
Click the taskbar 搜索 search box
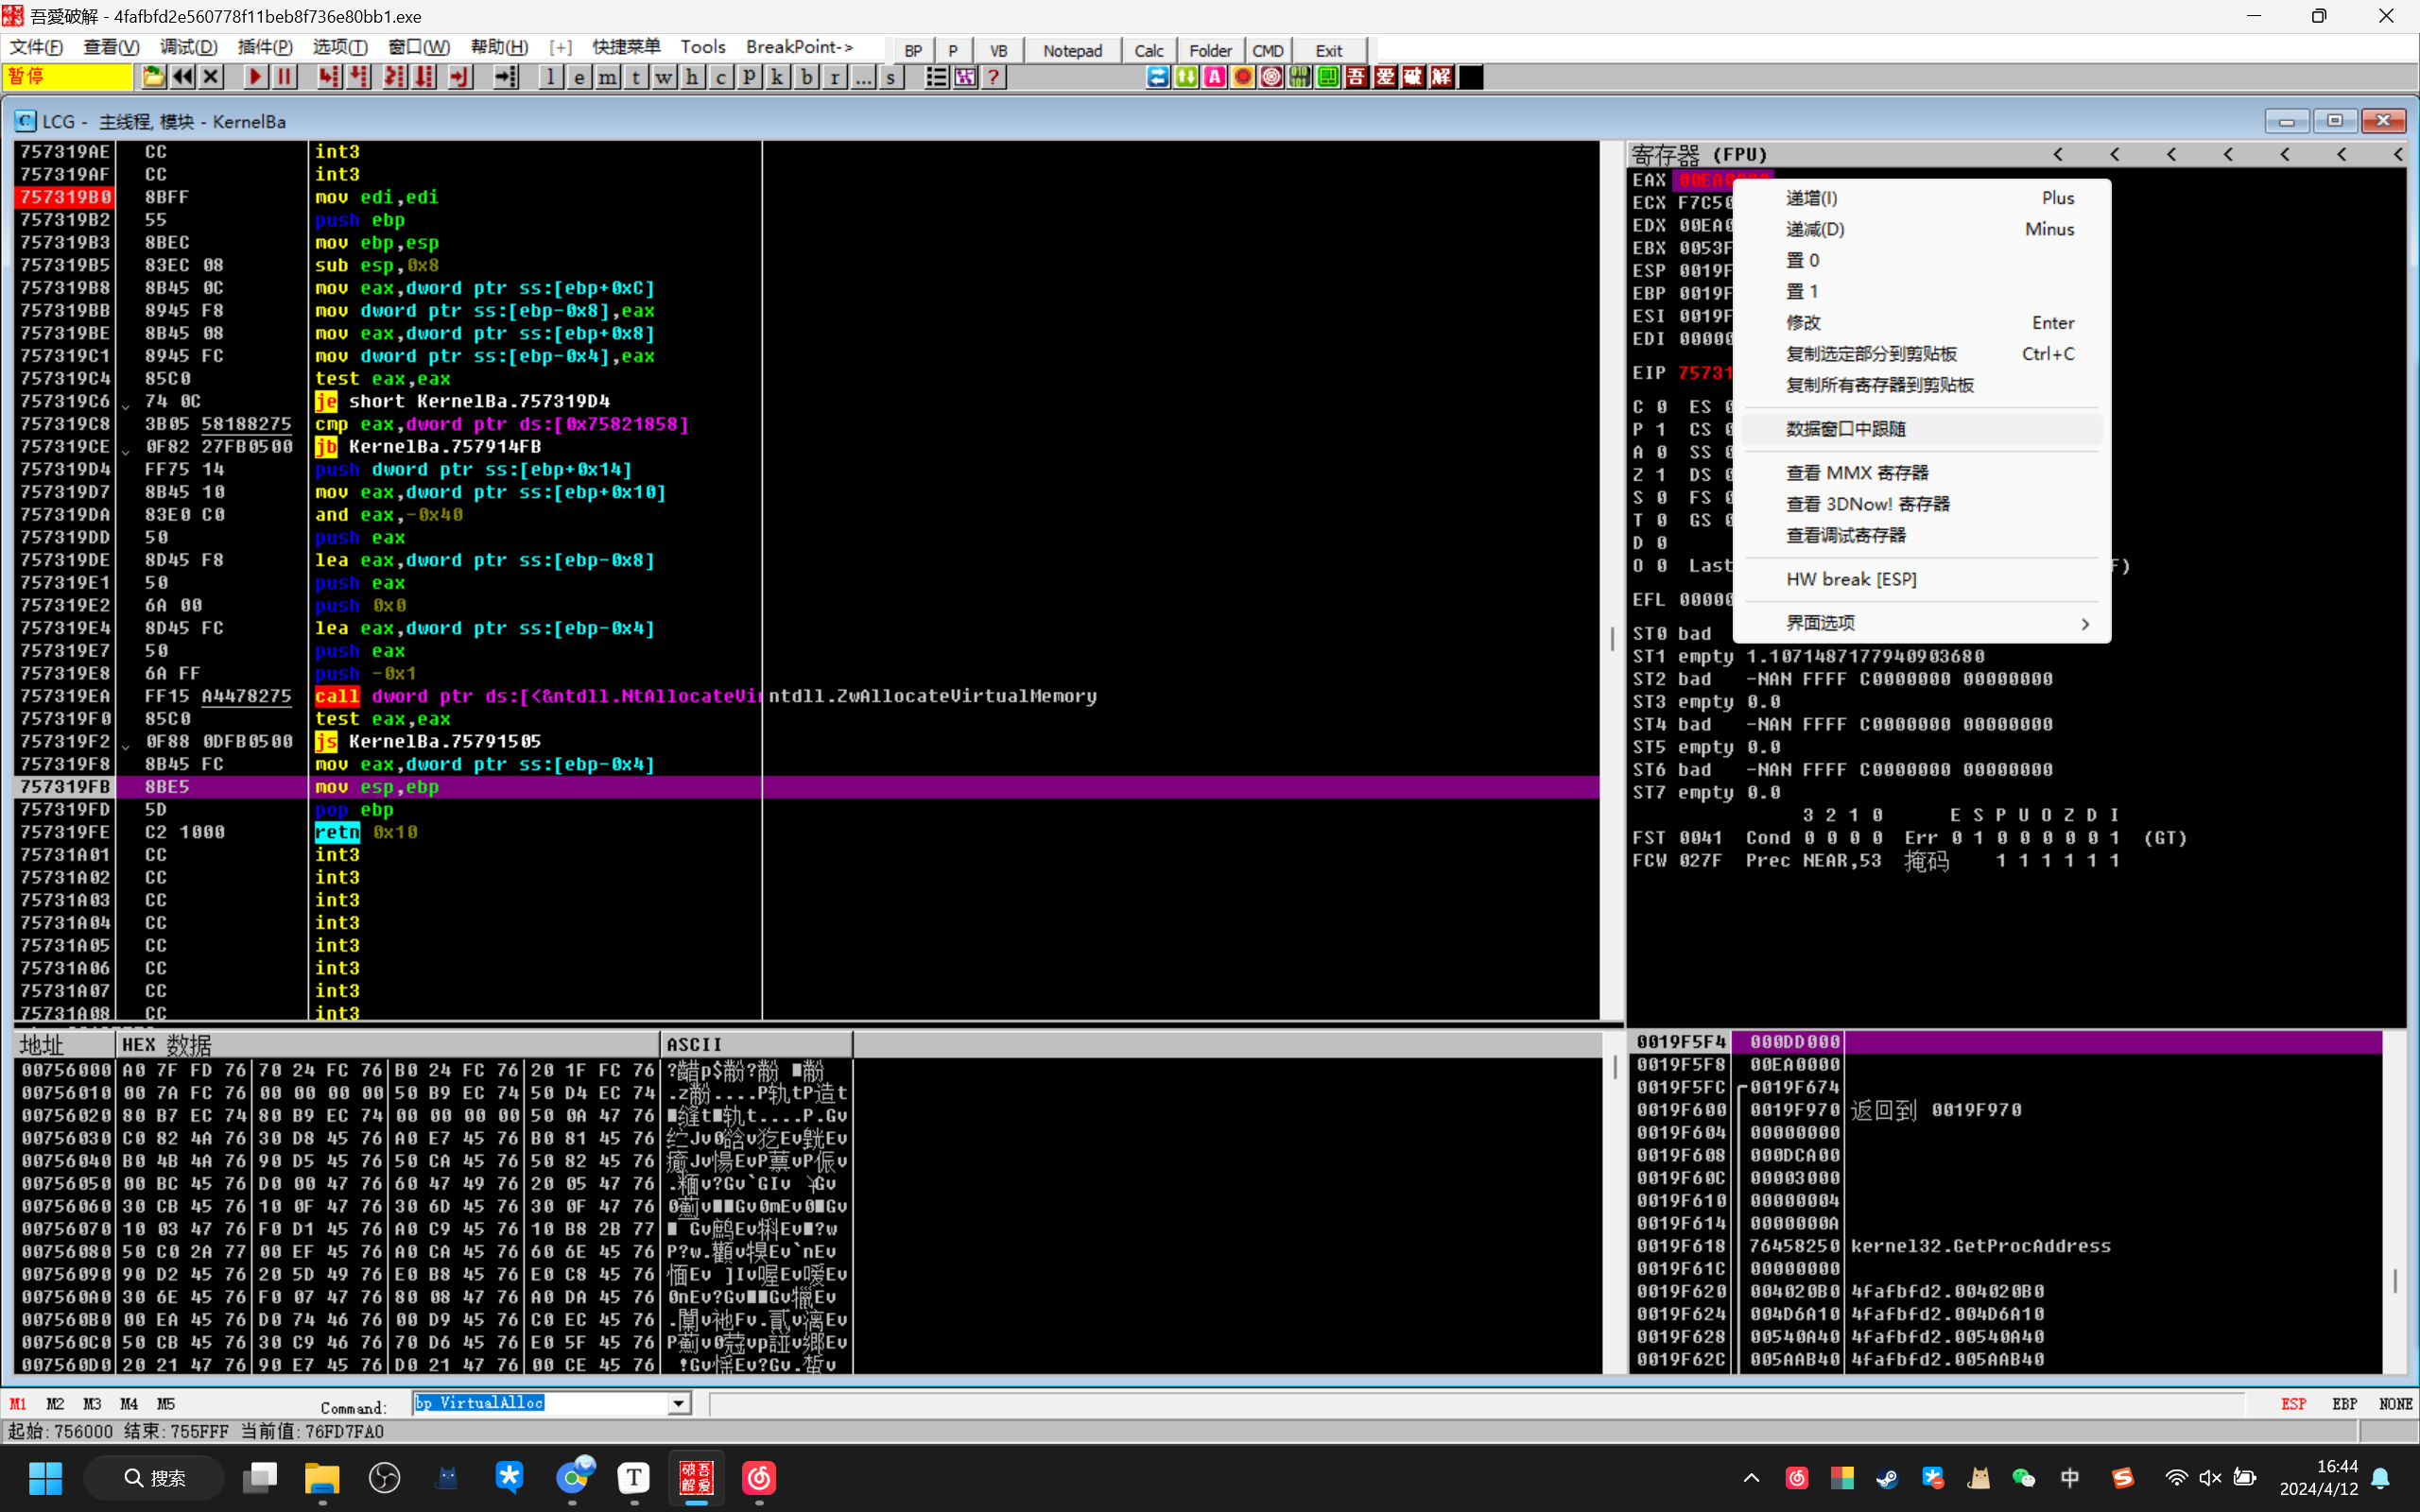click(x=154, y=1478)
